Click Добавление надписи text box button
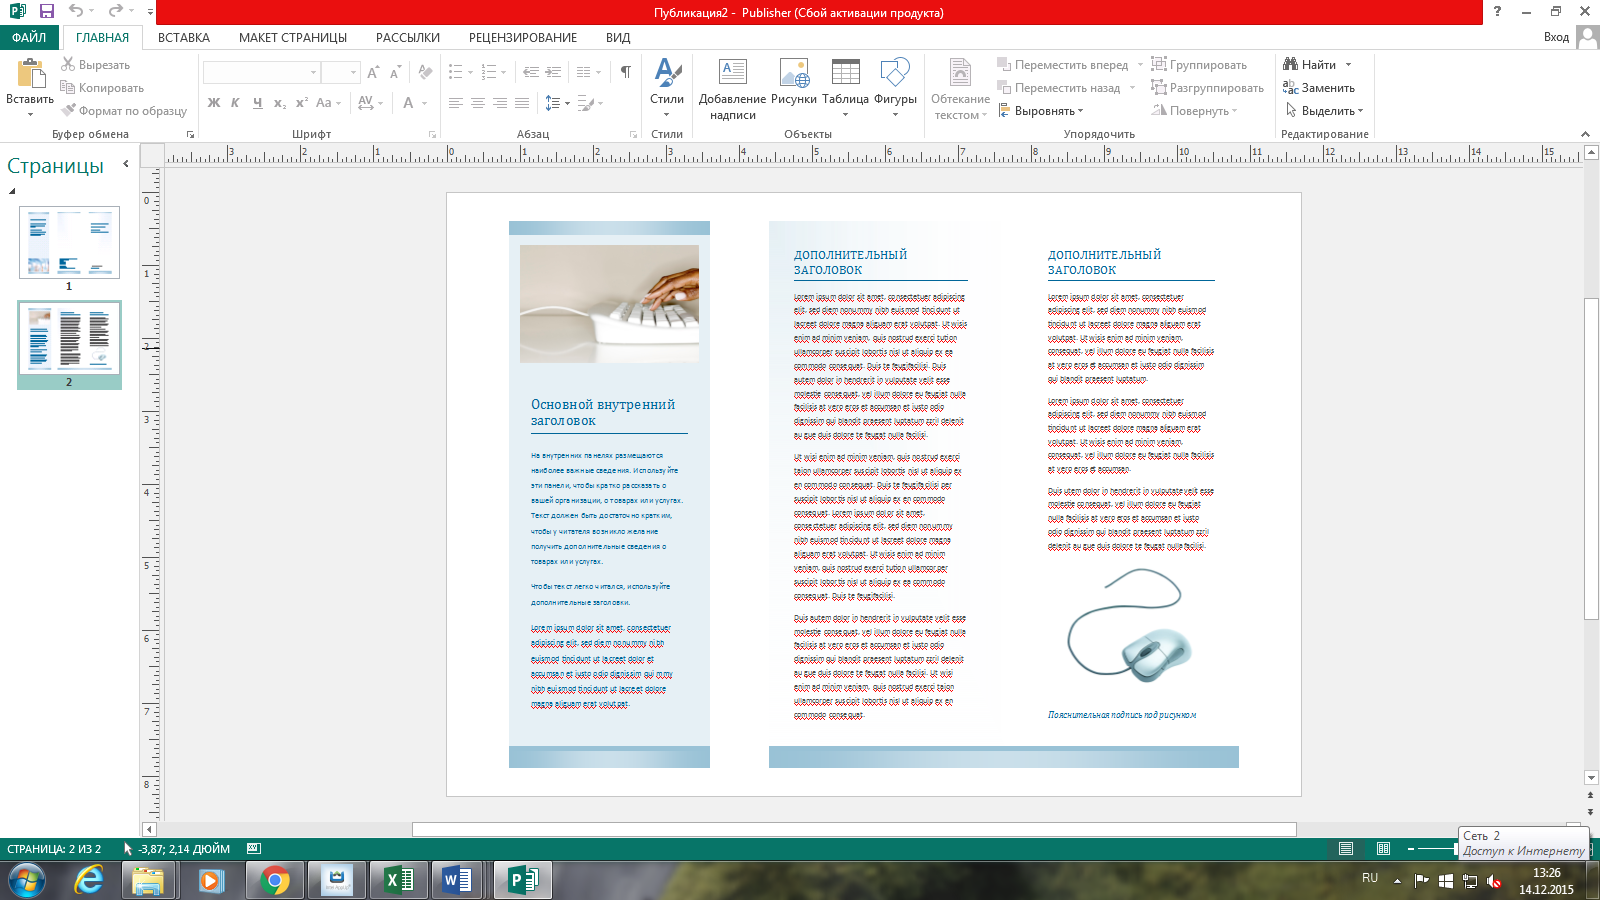 [x=733, y=88]
